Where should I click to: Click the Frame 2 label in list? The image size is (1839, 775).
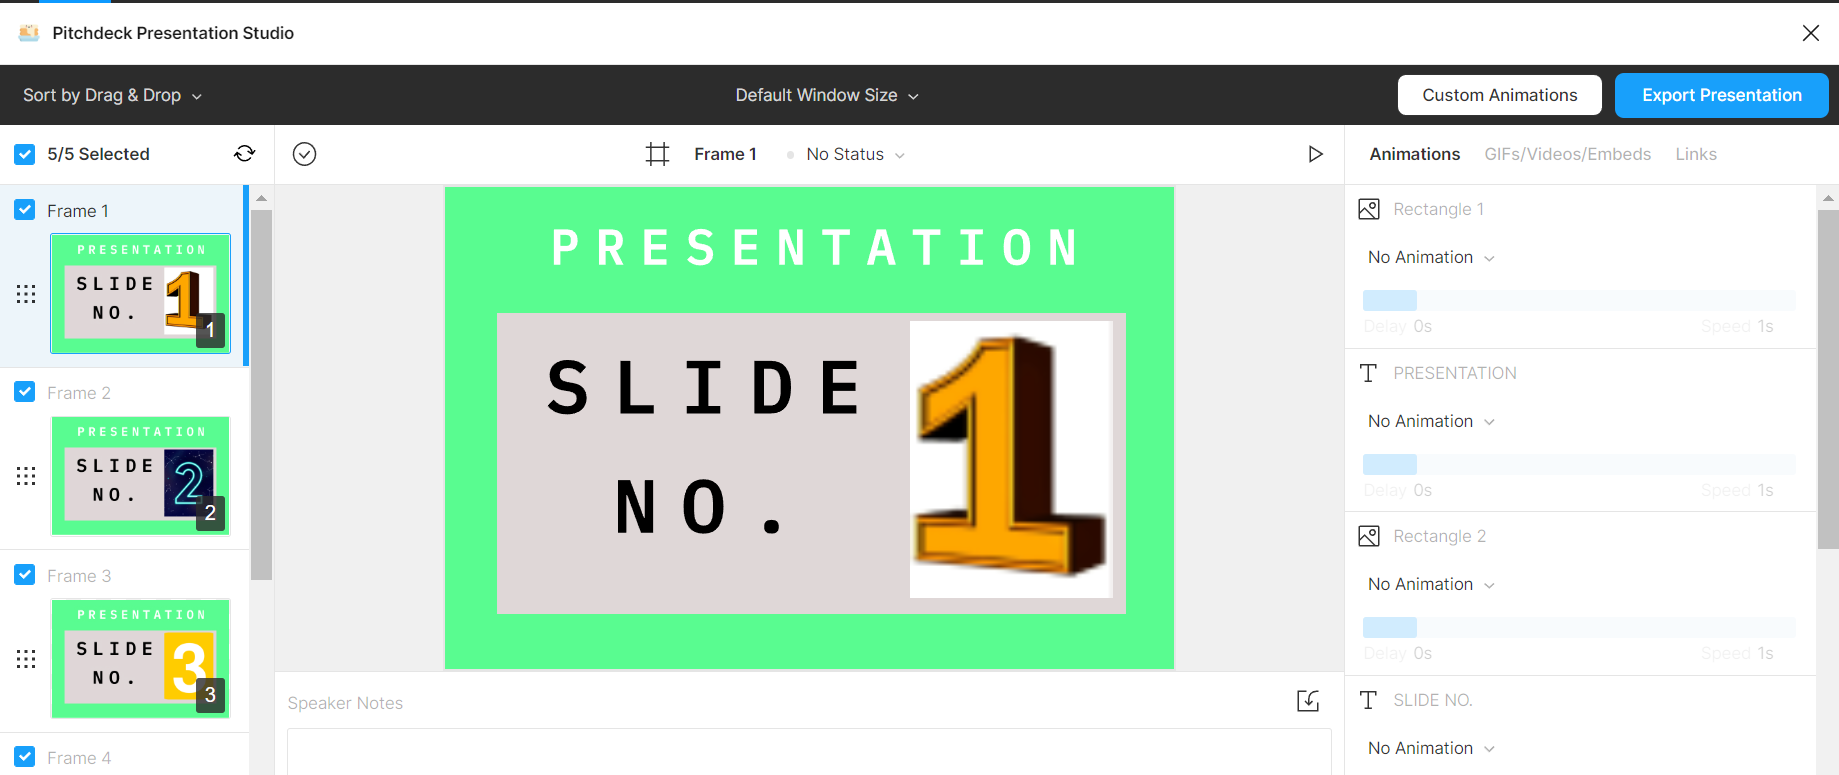coord(79,393)
